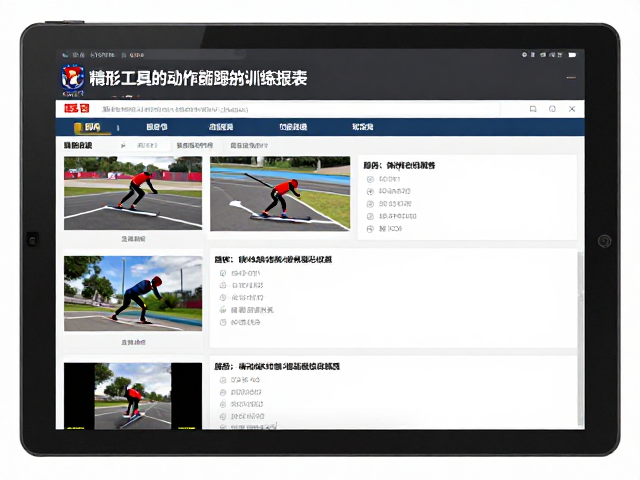The image size is (640, 480).
Task: Open the skater thumbnail with red fence background
Action: click(x=133, y=193)
